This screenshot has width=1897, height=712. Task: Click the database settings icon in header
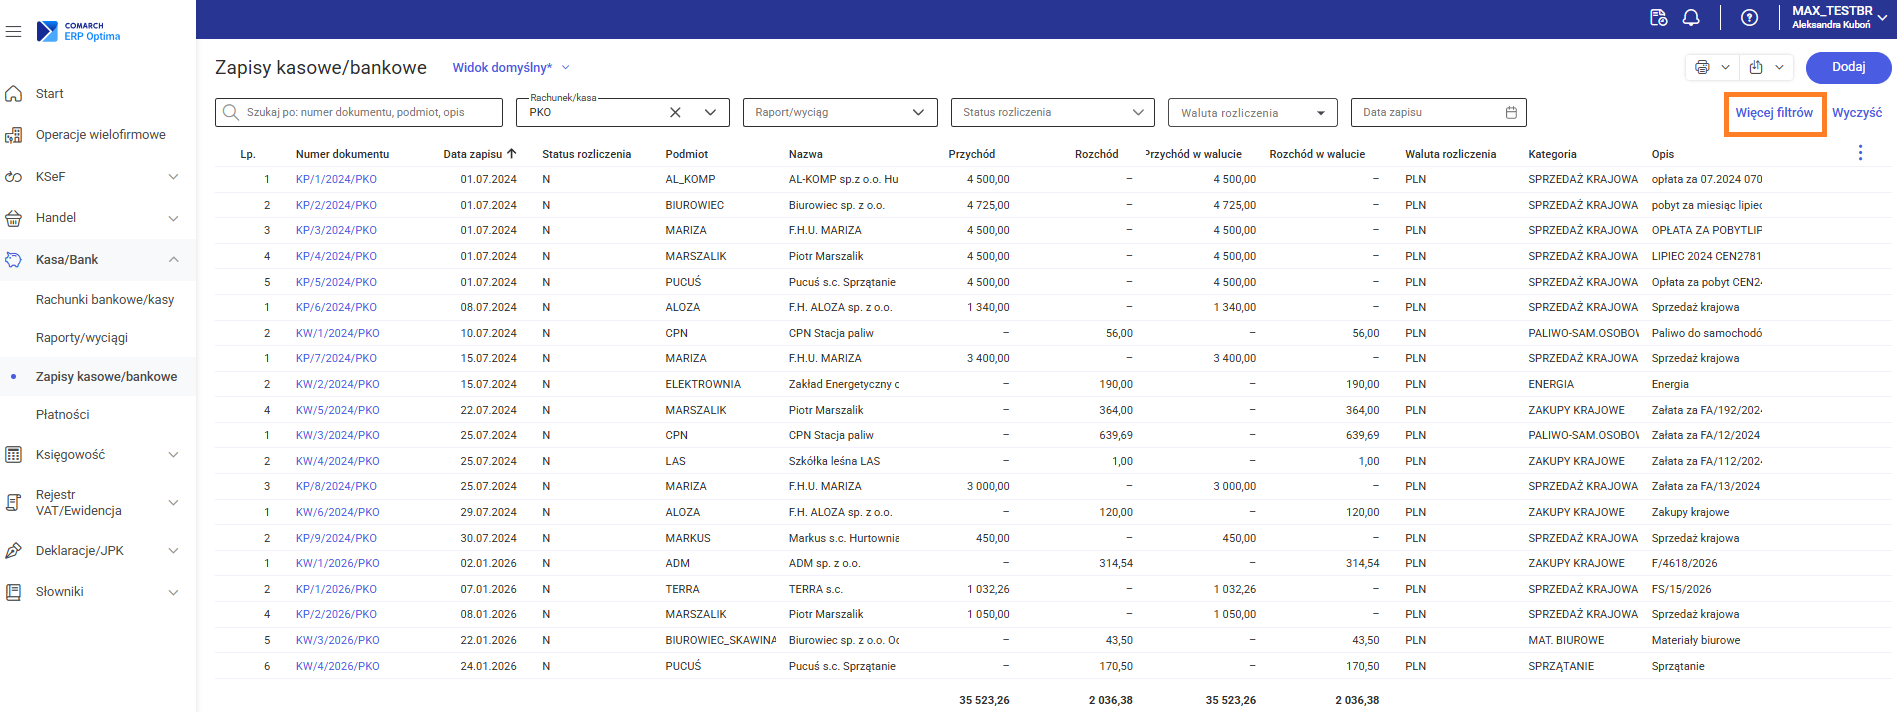point(1658,18)
